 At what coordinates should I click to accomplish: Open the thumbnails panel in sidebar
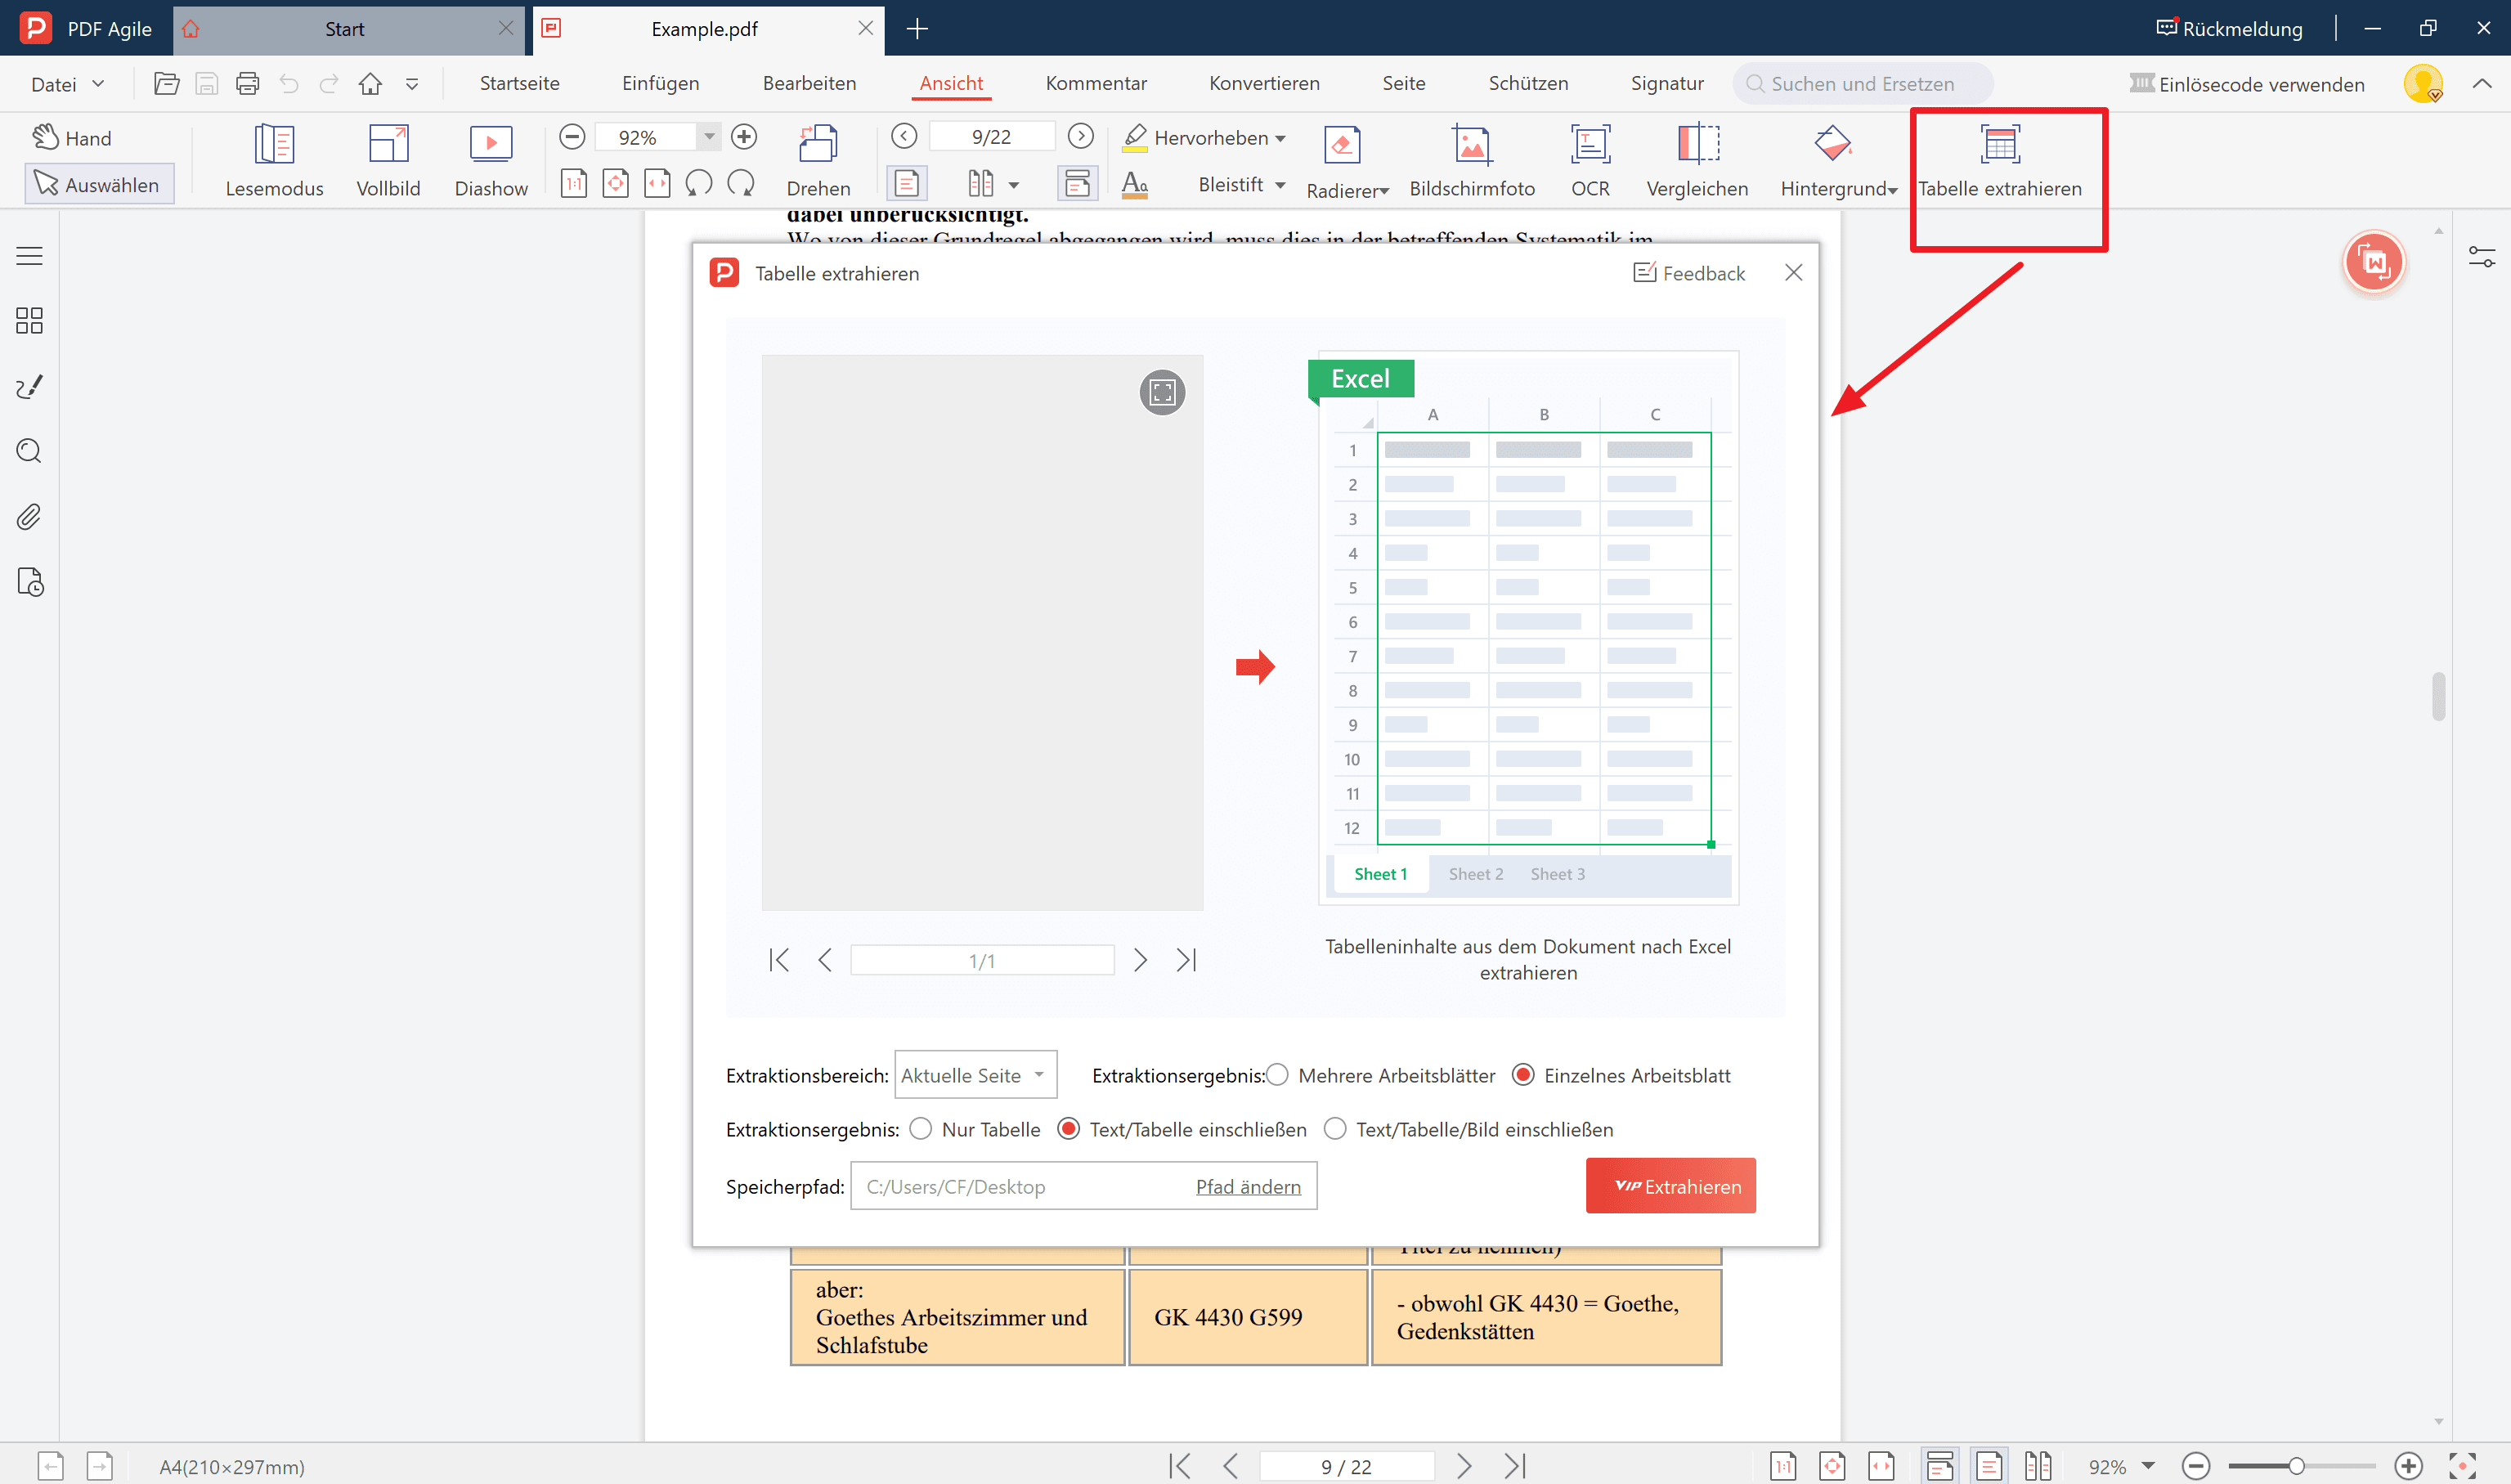(x=29, y=320)
